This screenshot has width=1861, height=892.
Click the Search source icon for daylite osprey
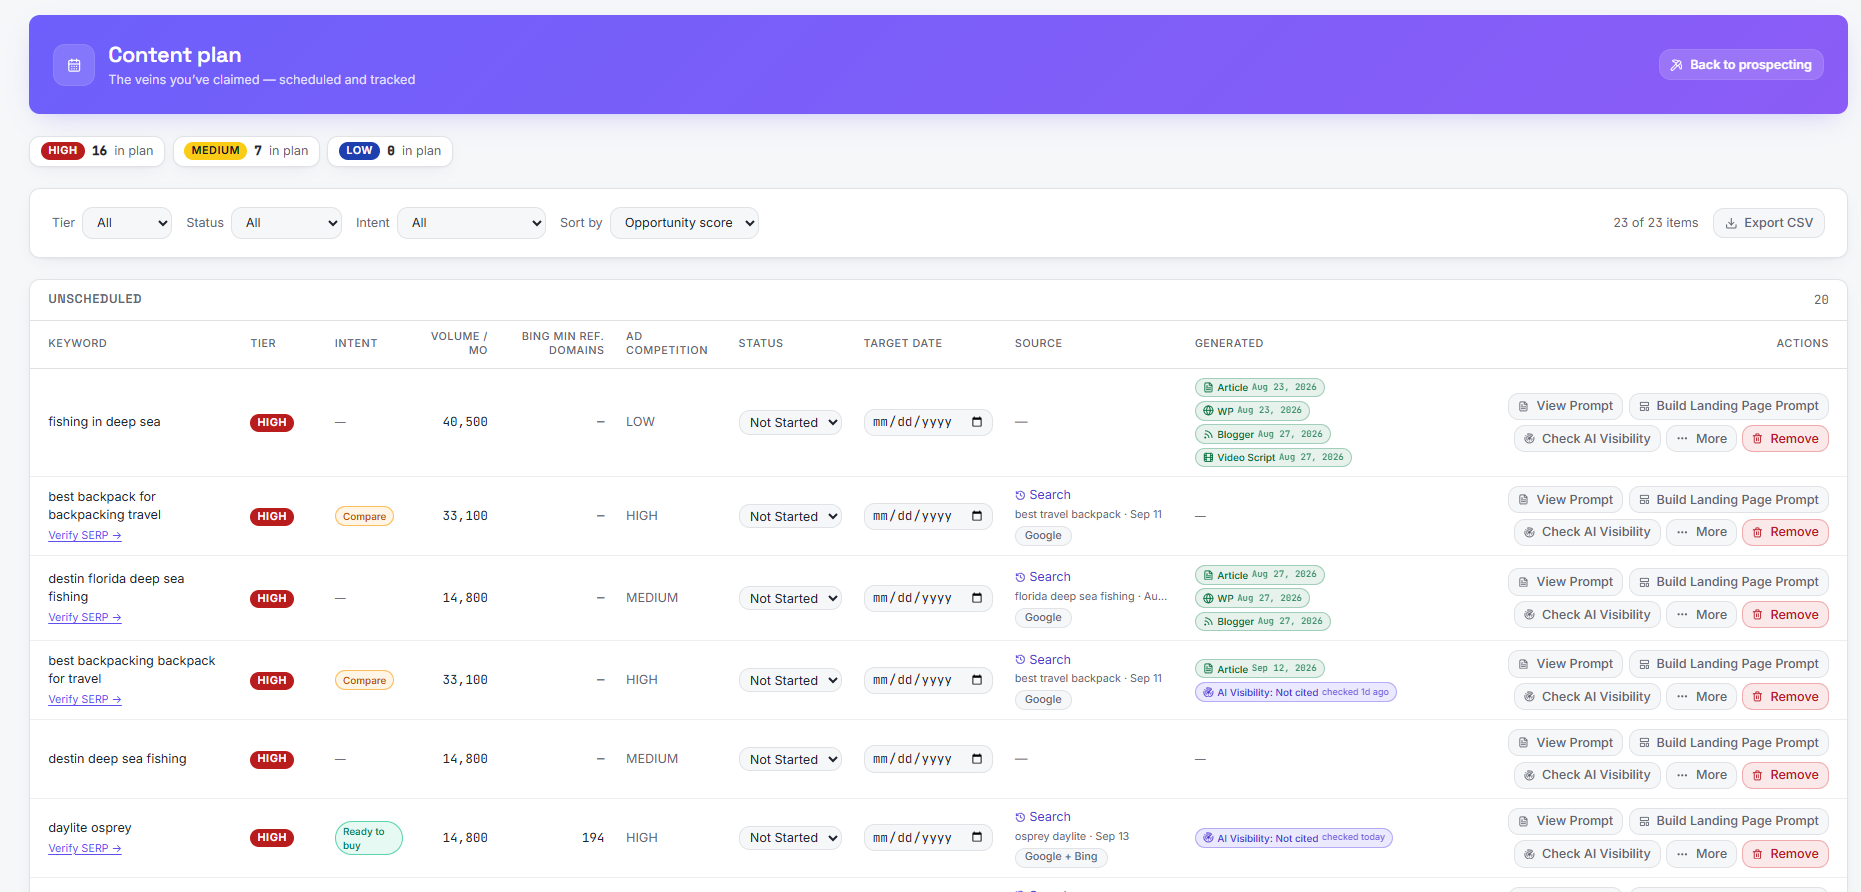click(1020, 817)
